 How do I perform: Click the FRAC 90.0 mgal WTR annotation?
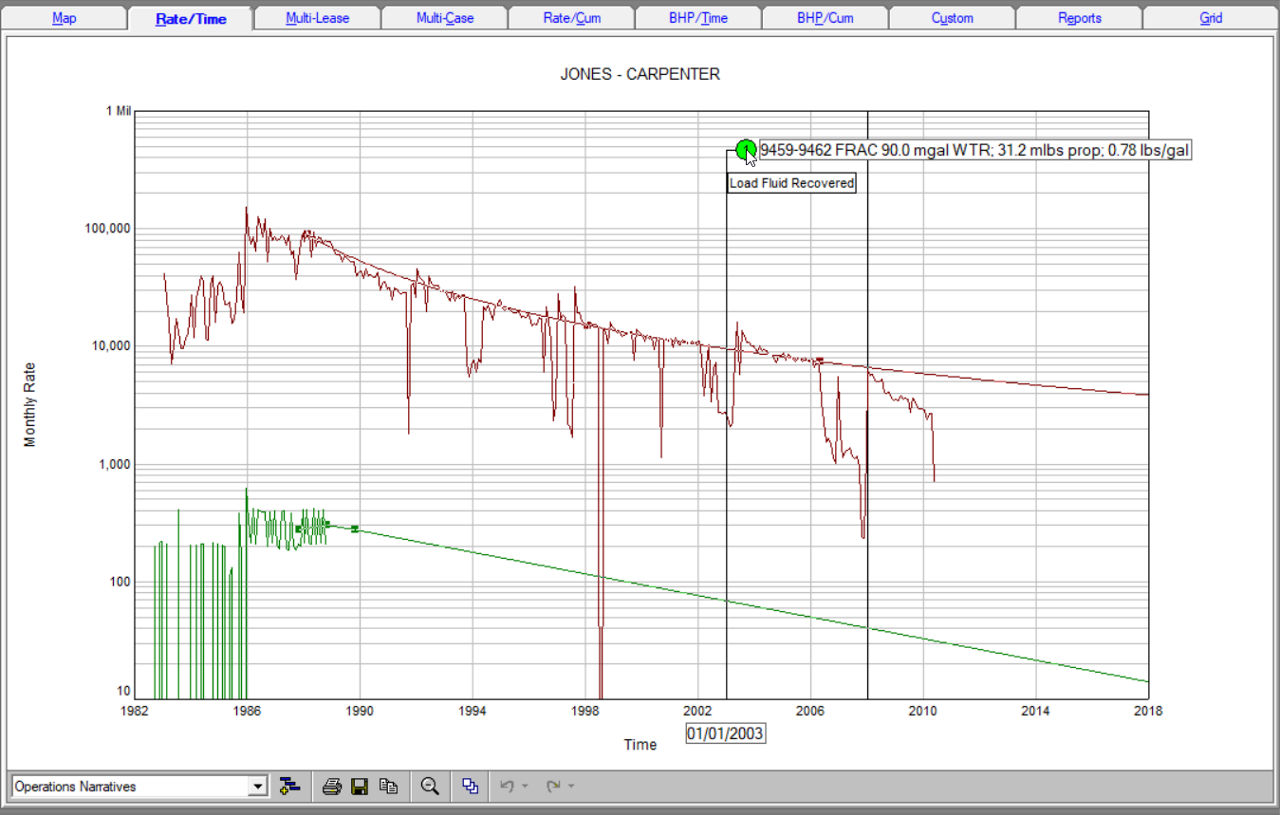(x=975, y=150)
